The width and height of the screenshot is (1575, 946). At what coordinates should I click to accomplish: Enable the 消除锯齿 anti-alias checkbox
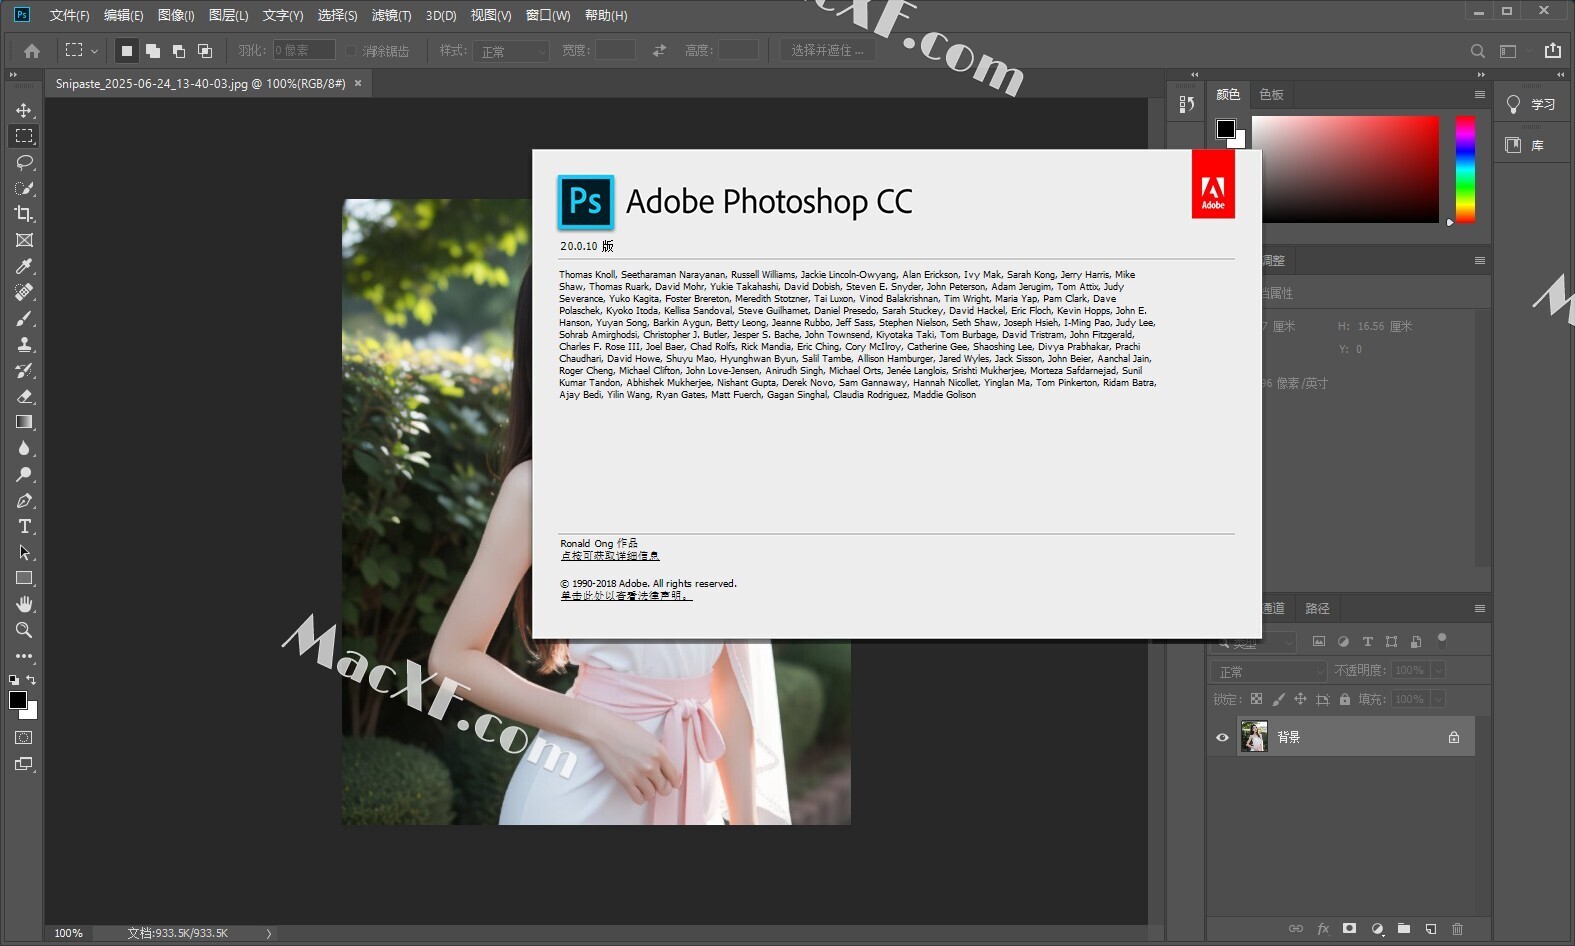[351, 50]
